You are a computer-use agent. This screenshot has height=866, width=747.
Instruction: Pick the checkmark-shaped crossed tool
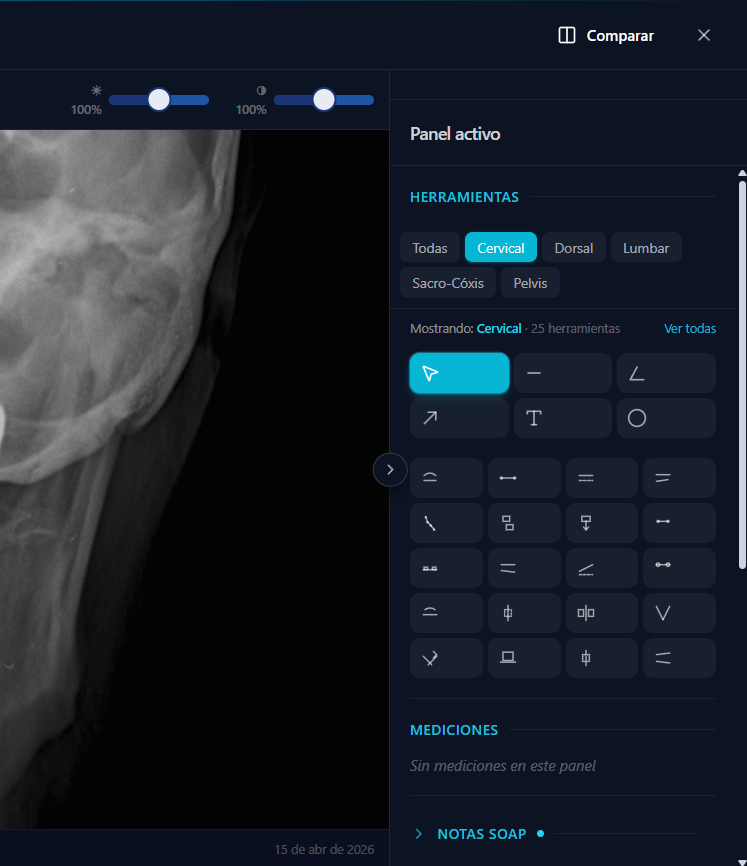point(446,658)
